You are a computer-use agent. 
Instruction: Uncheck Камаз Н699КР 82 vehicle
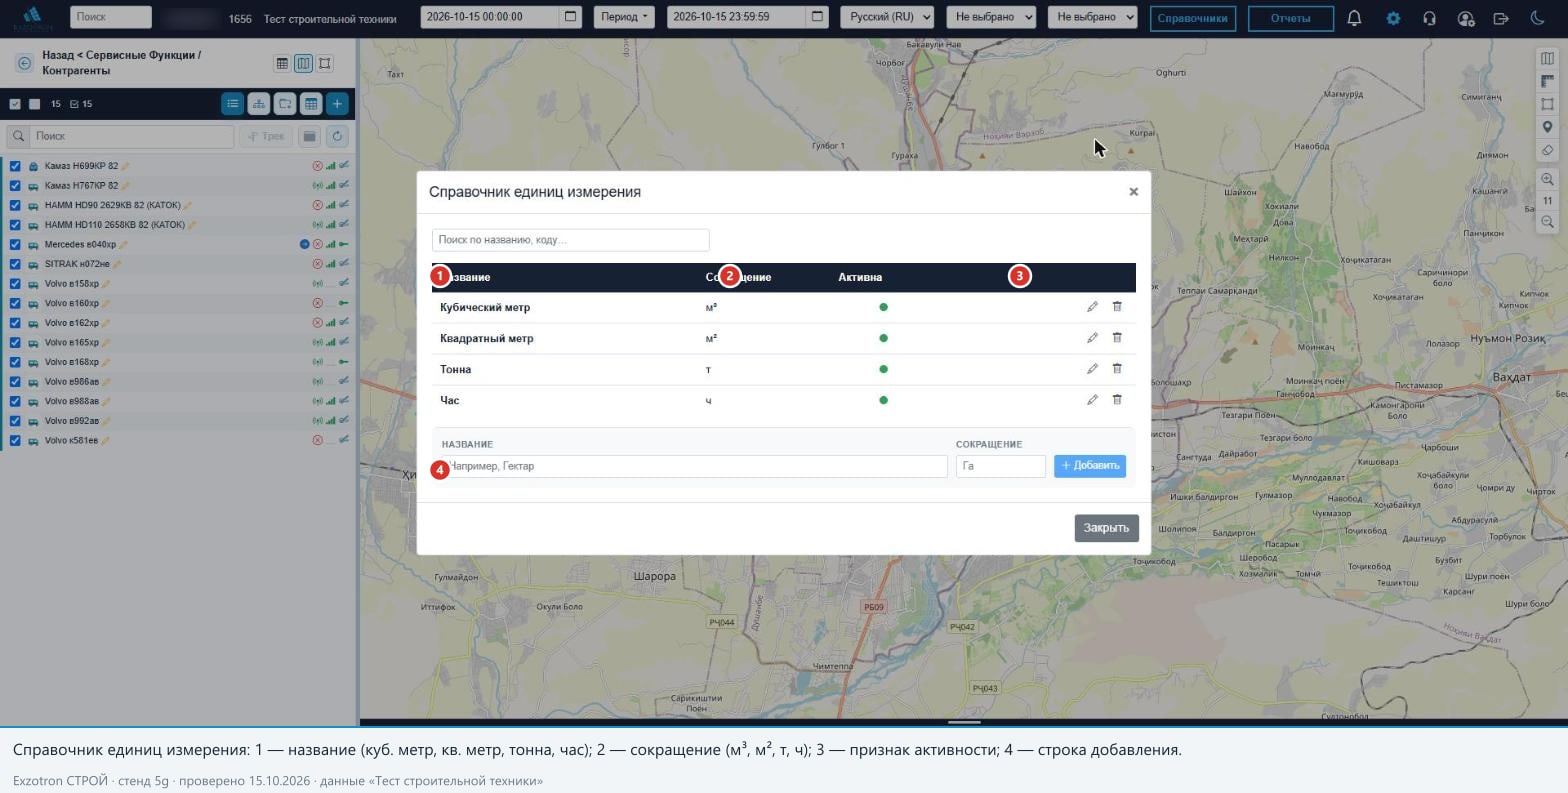coord(15,166)
